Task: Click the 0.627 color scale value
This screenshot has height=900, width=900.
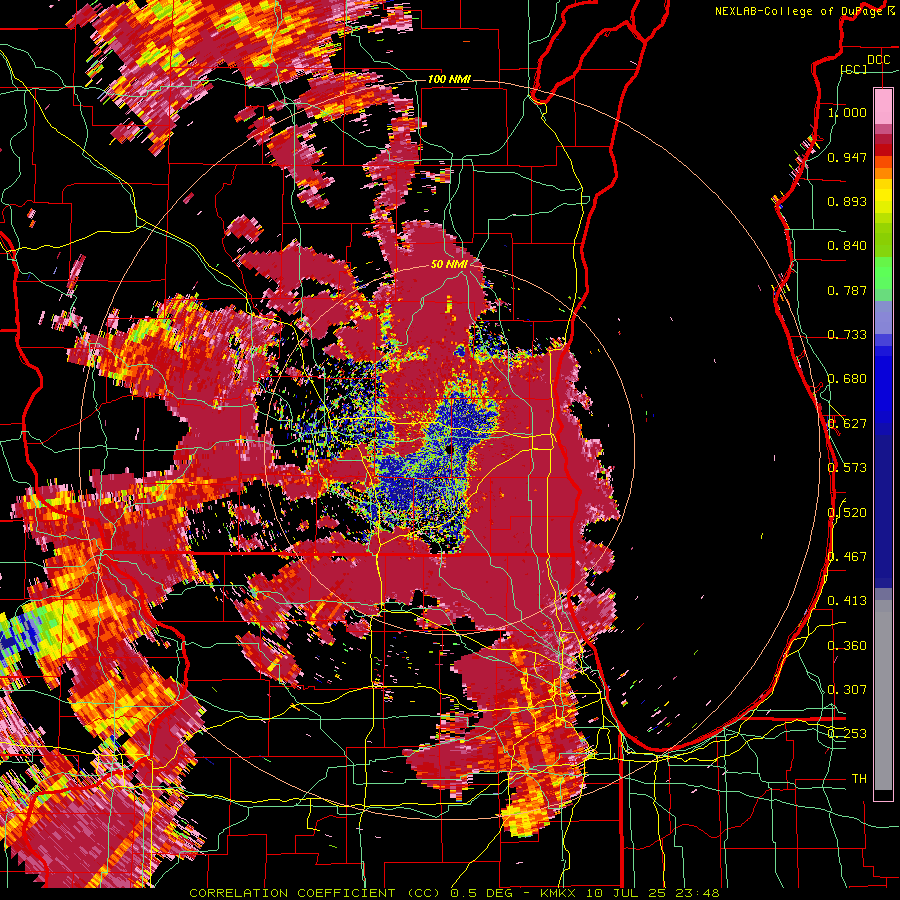Action: (847, 423)
